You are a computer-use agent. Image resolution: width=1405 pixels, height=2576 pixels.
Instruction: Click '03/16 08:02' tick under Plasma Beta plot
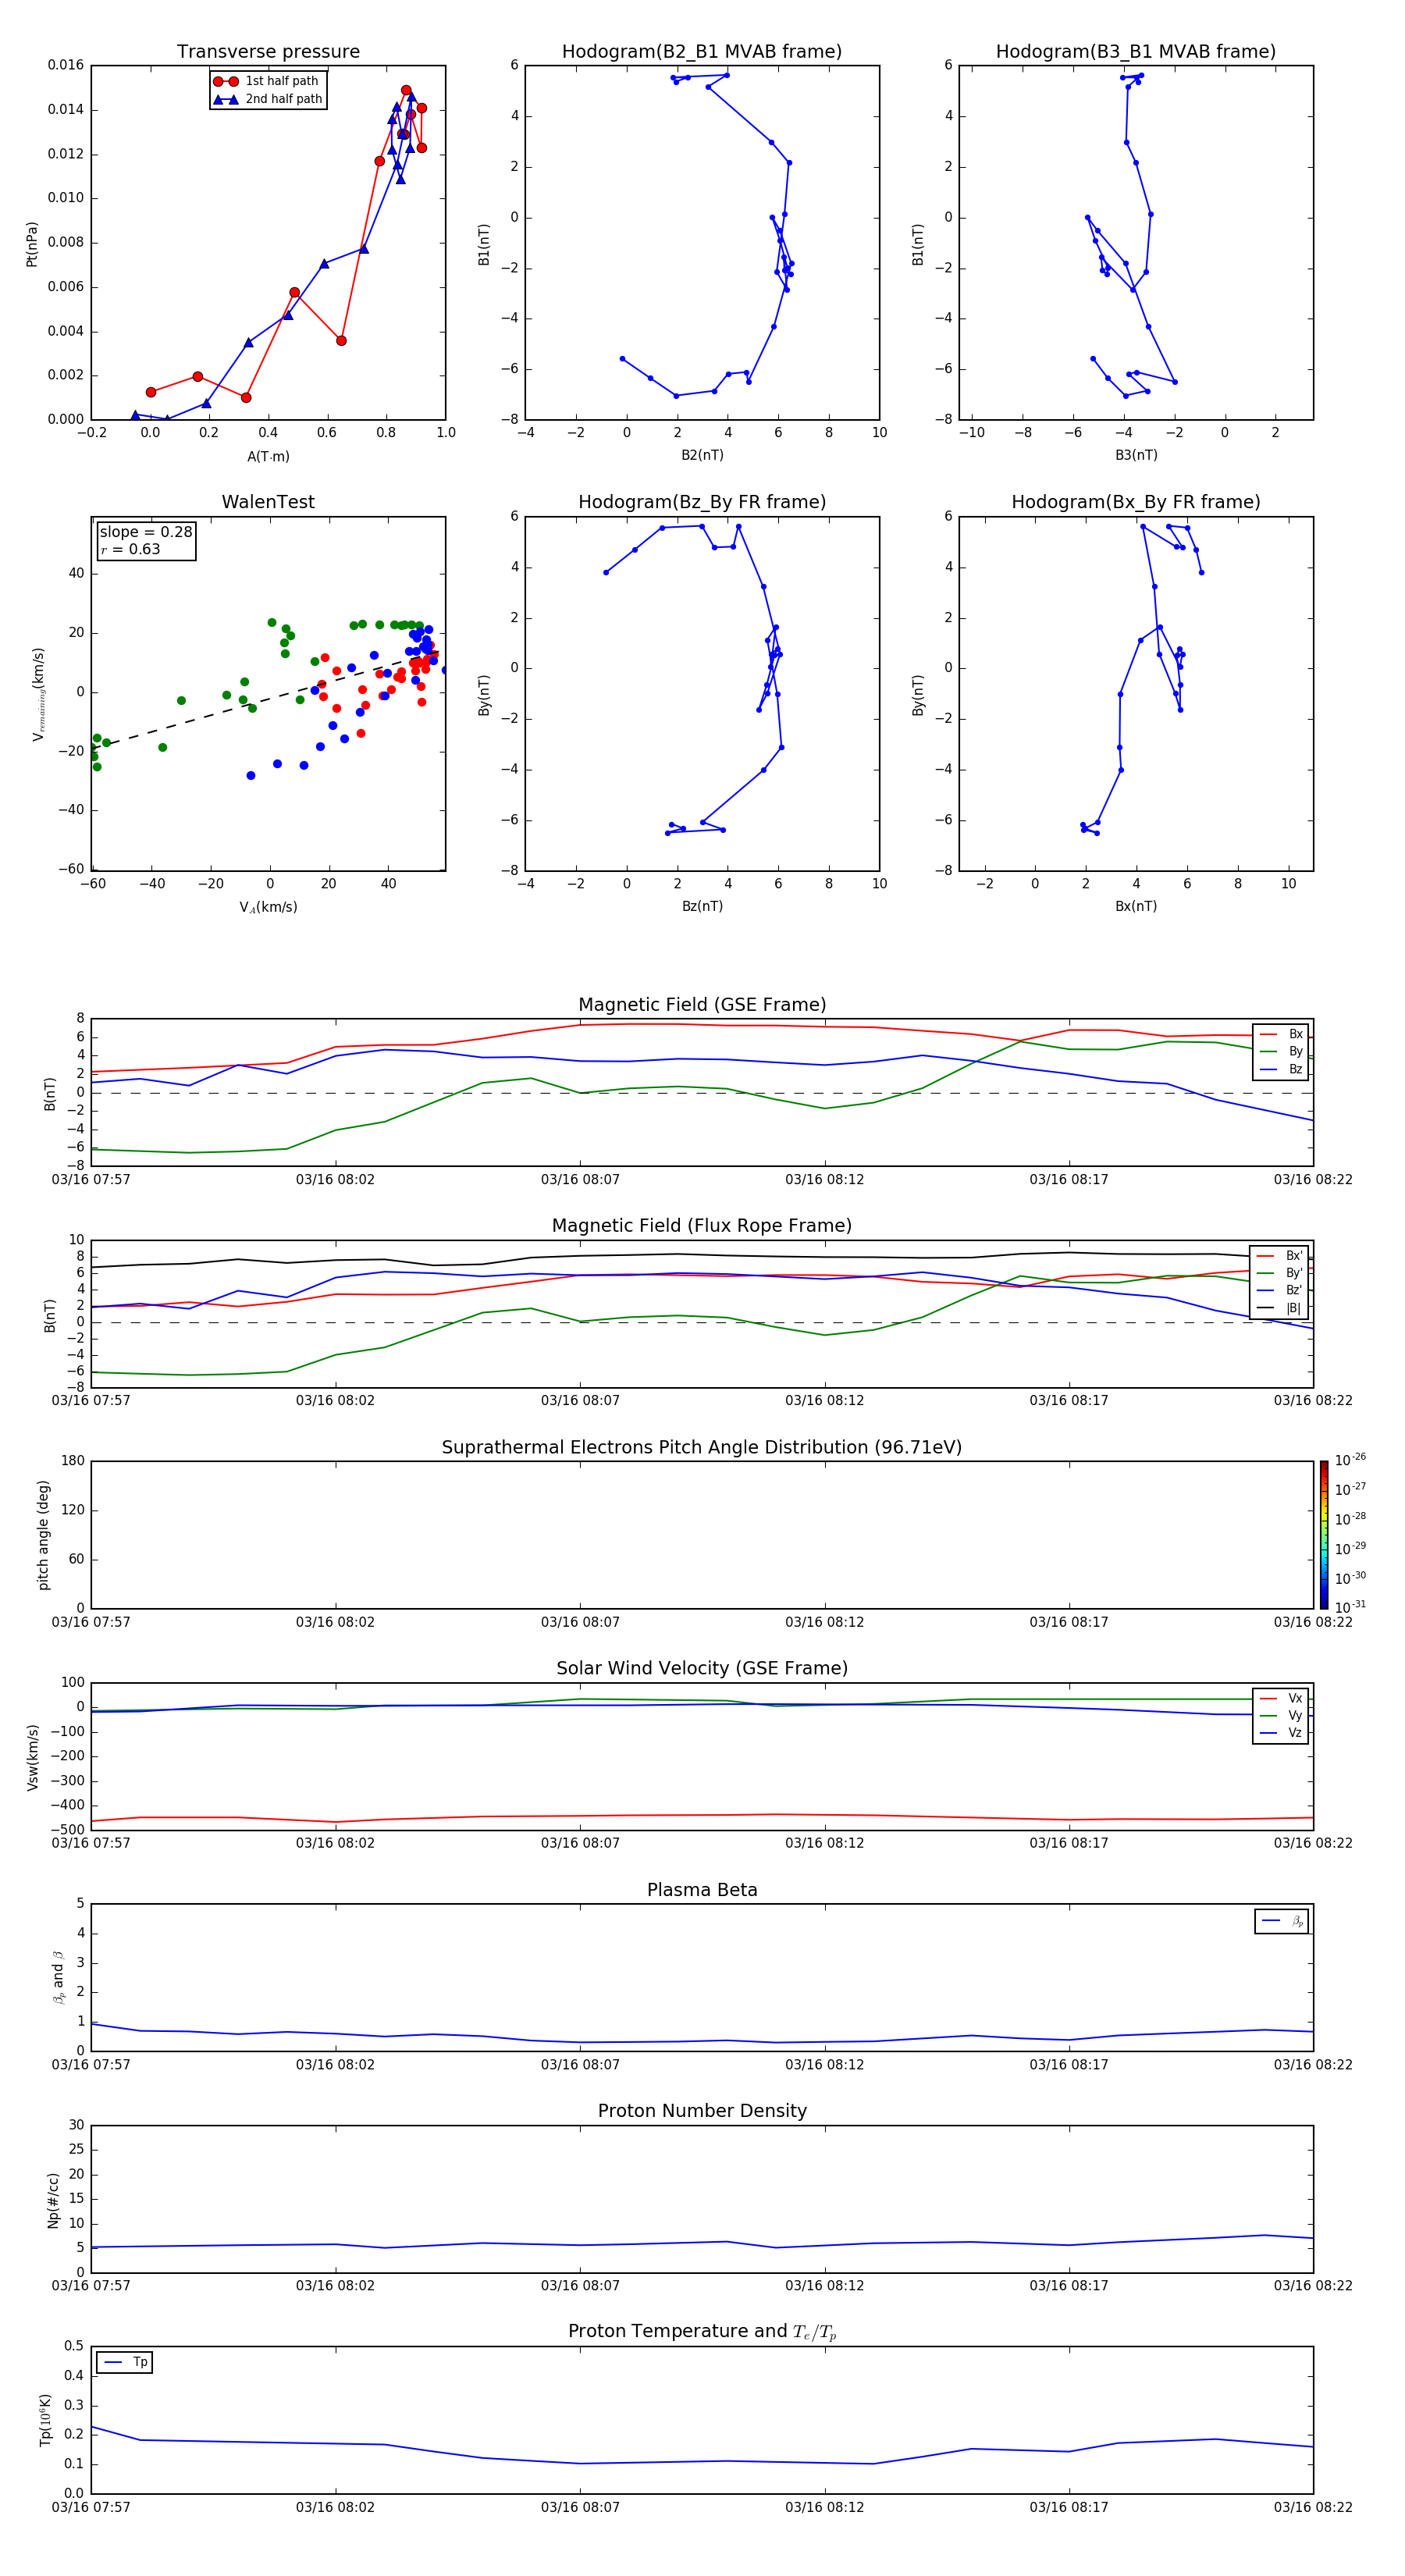[x=335, y=2065]
